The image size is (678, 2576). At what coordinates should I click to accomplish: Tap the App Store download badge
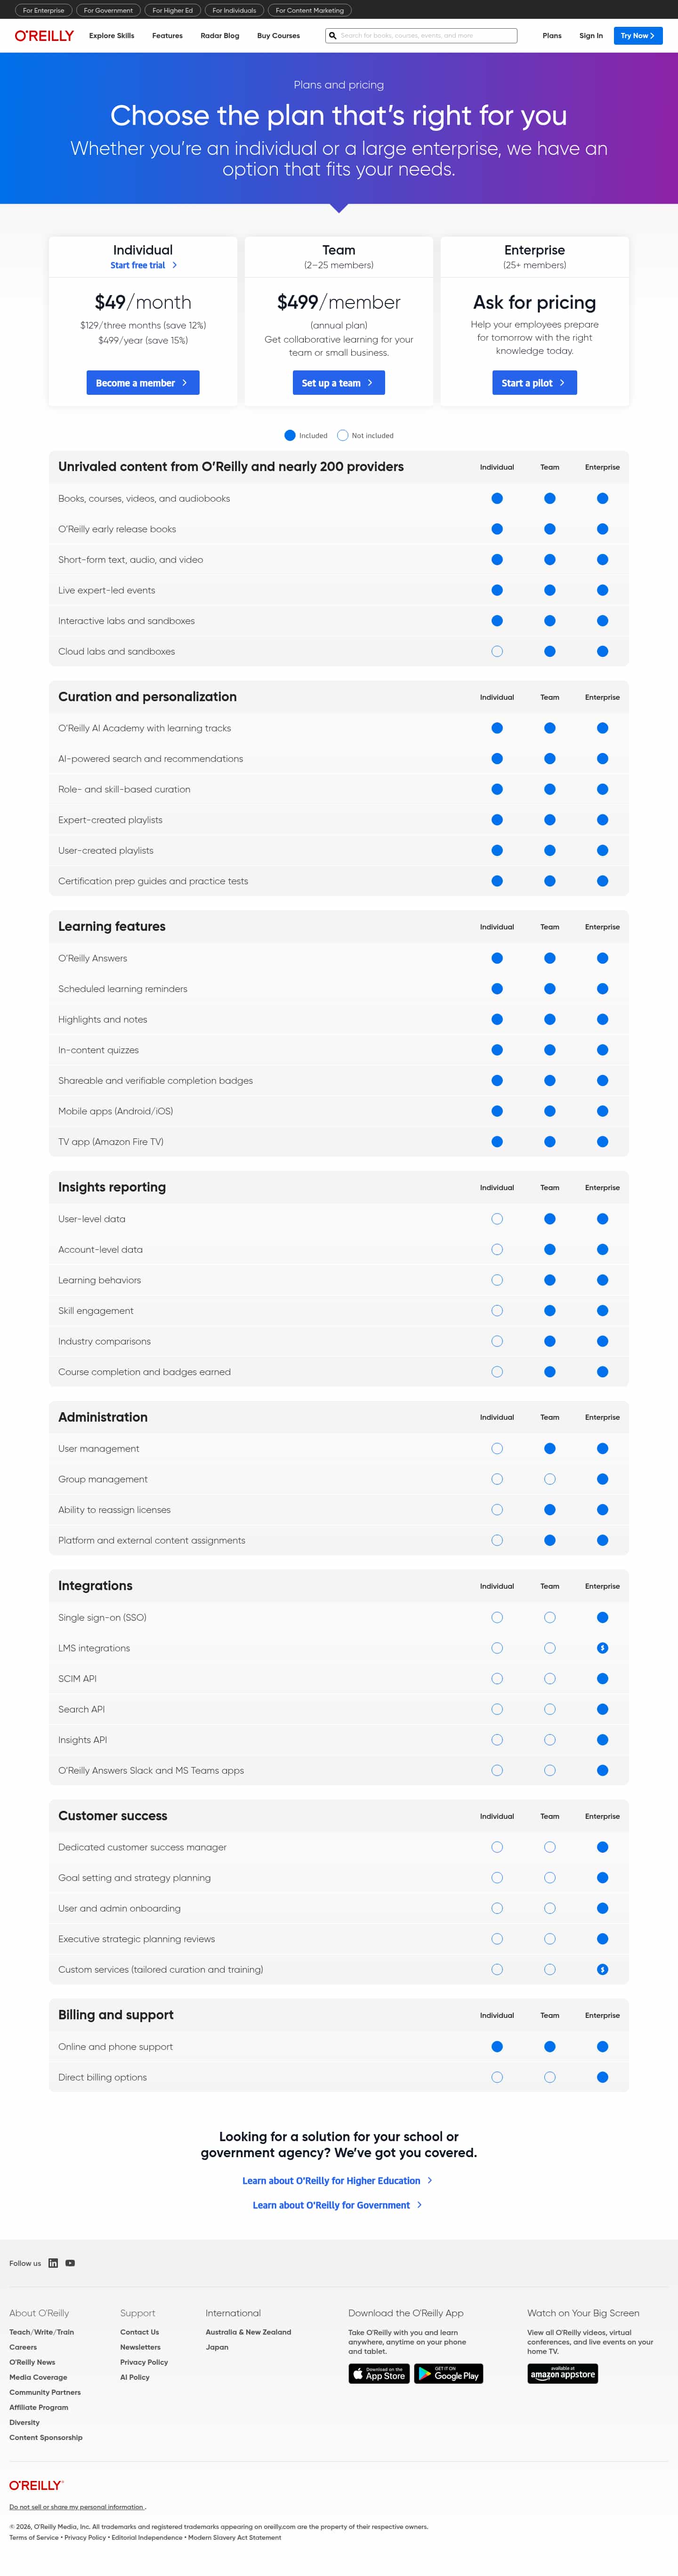pos(379,2374)
